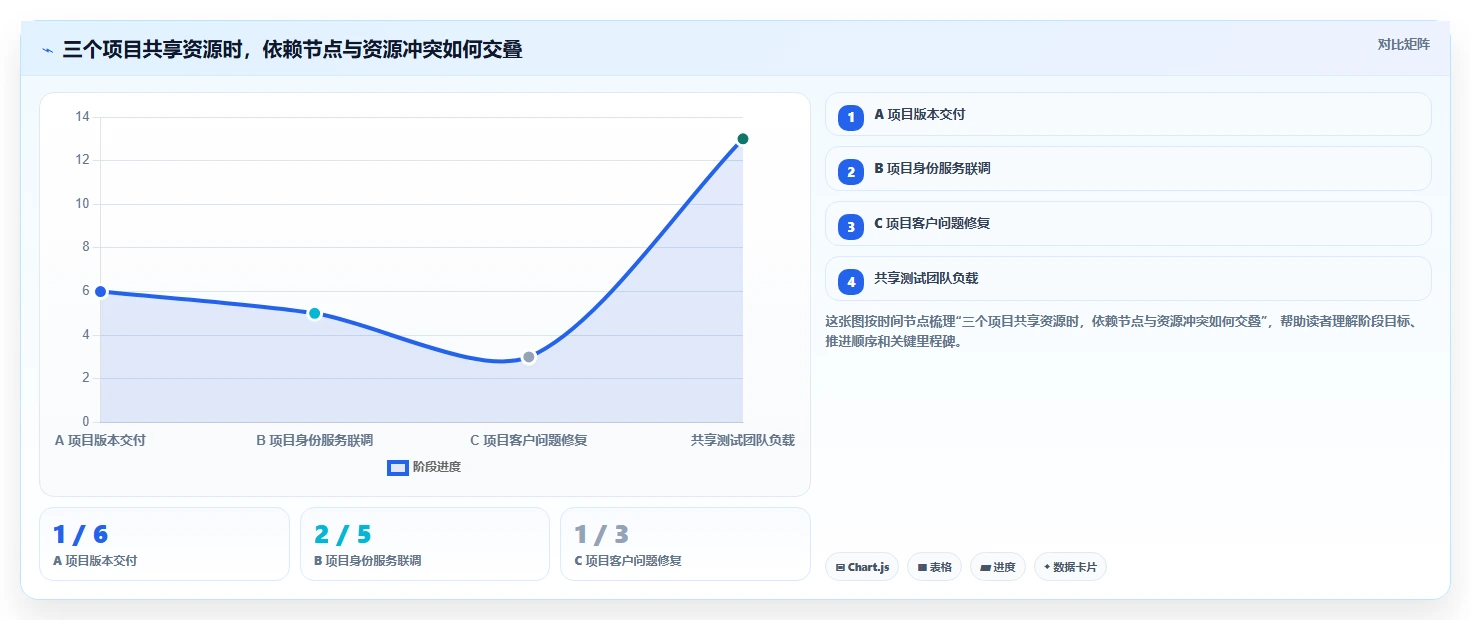Select numbered badge 2 for B 项目身份服务联调
Viewport: 1471px width, 620px height.
851,172
